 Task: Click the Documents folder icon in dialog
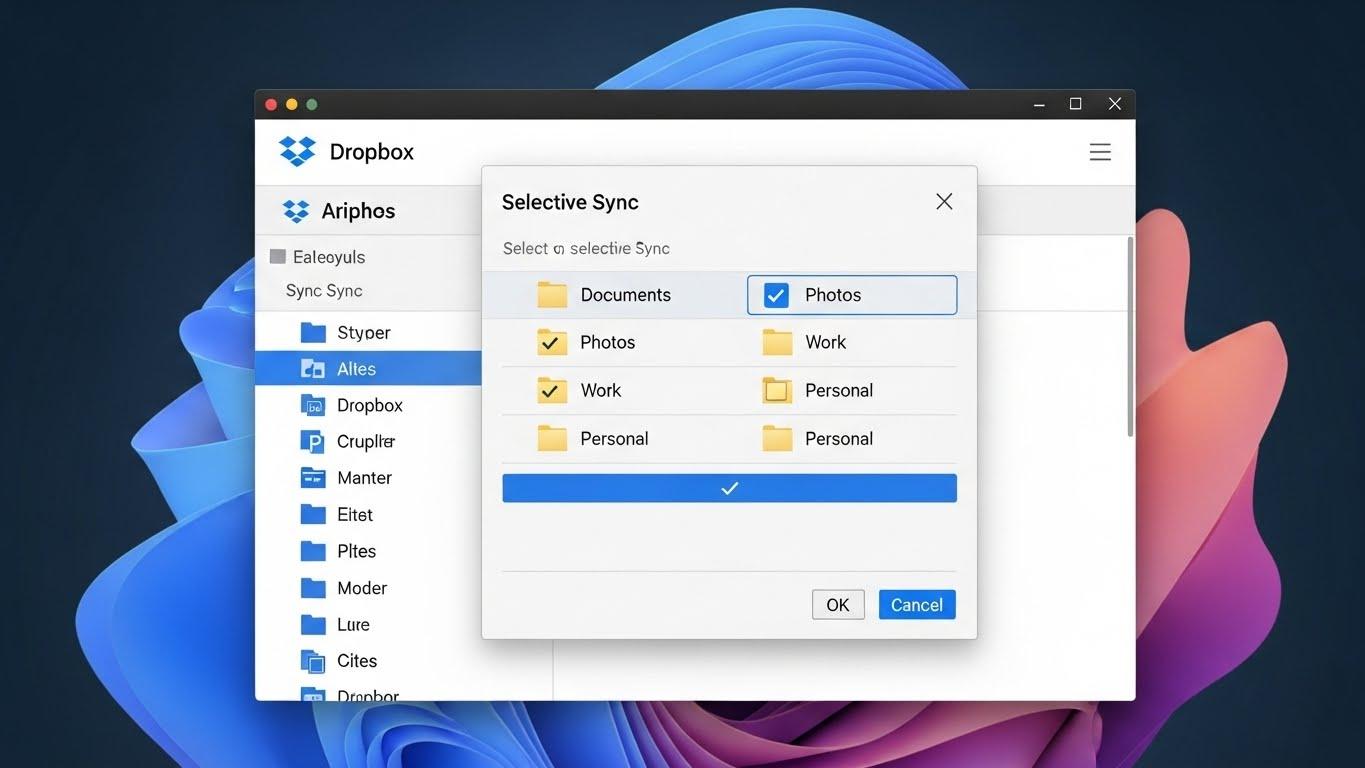point(551,294)
